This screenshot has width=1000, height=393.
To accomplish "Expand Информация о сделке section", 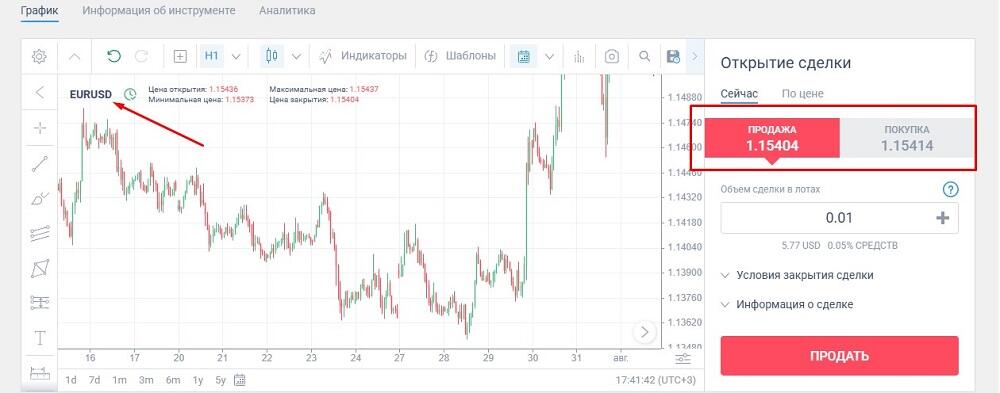I will tap(787, 304).
